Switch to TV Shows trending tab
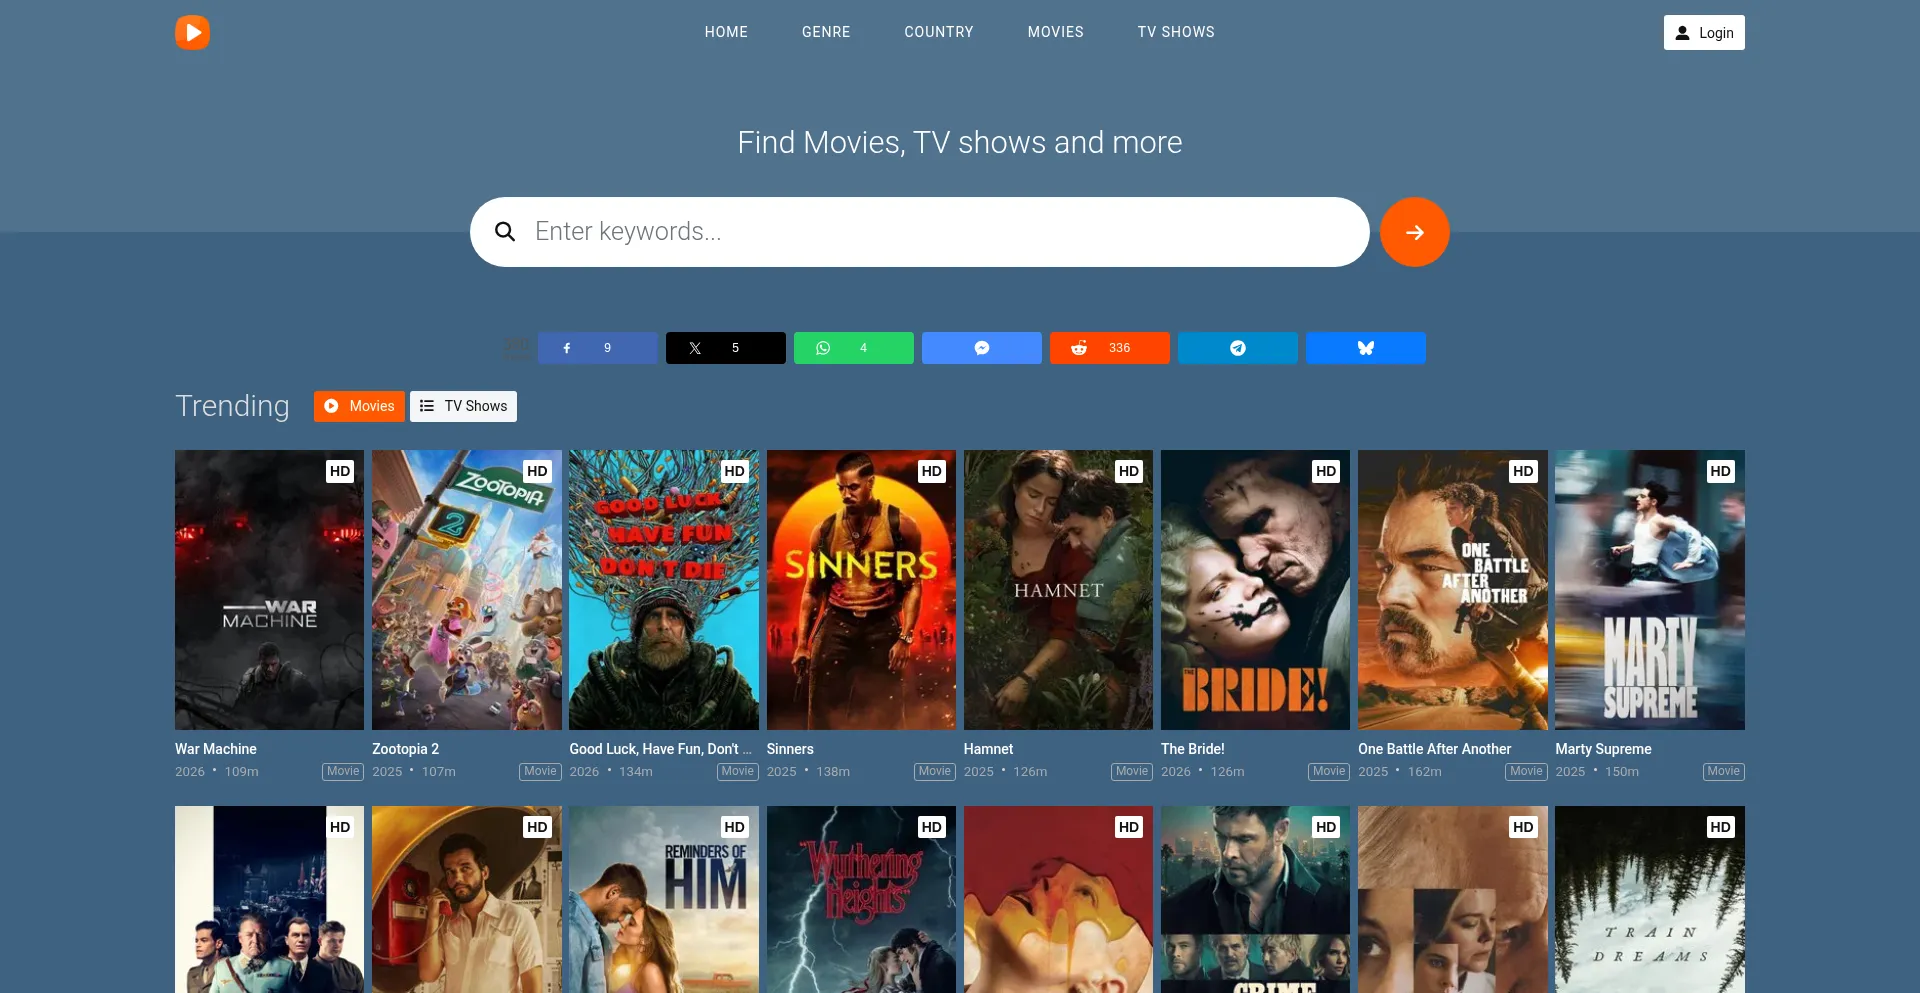Viewport: 1920px width, 993px height. point(463,406)
